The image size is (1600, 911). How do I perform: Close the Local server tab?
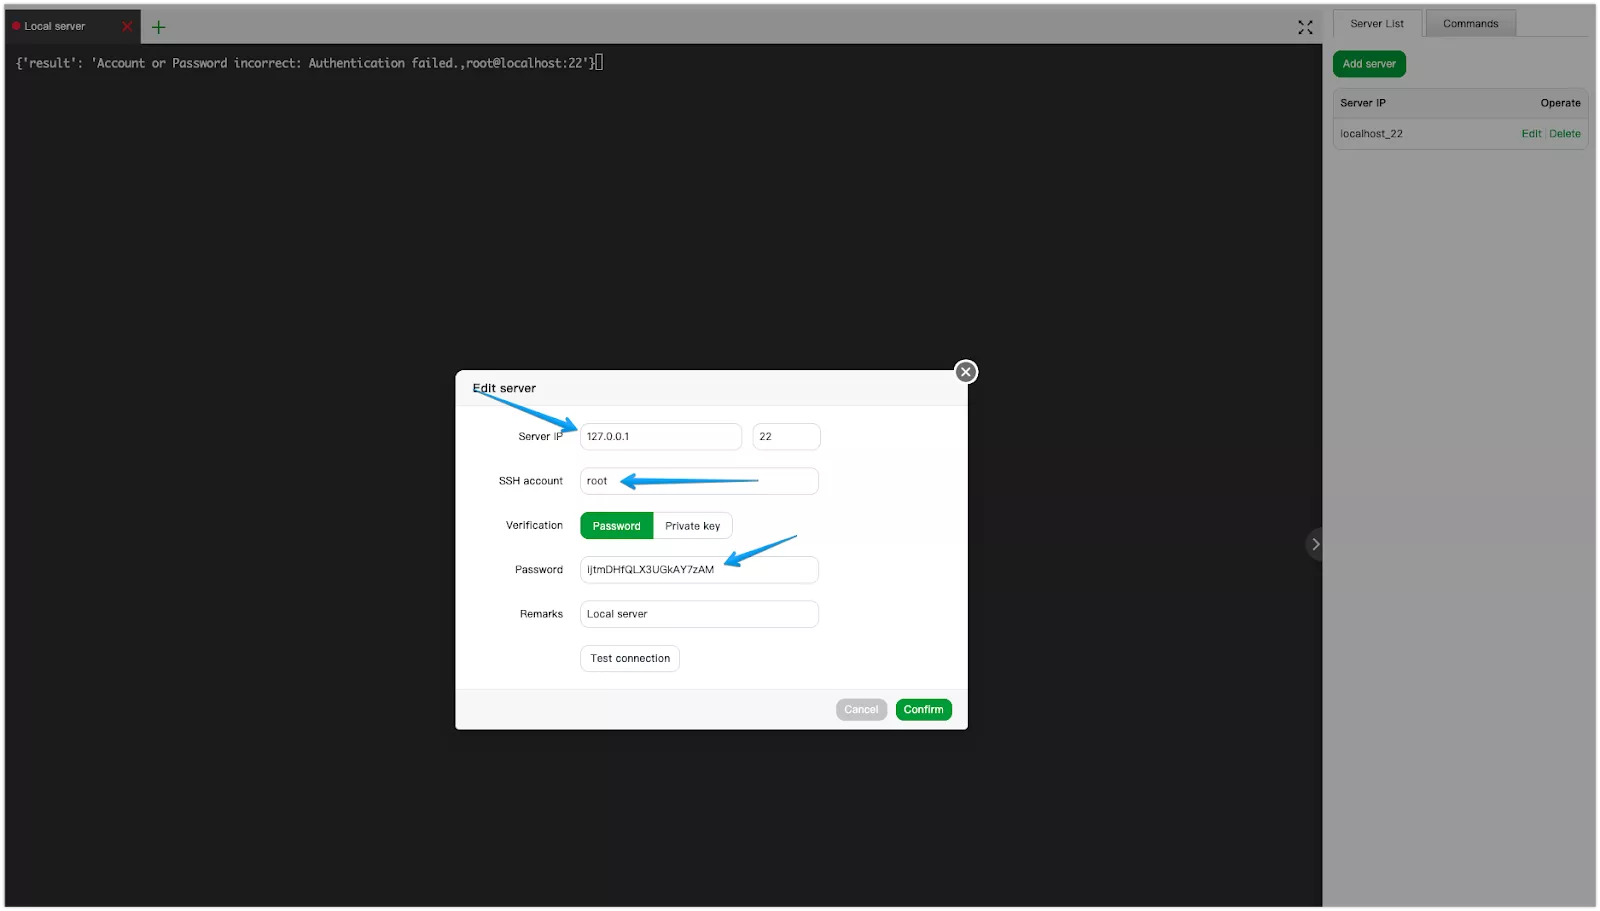click(126, 27)
